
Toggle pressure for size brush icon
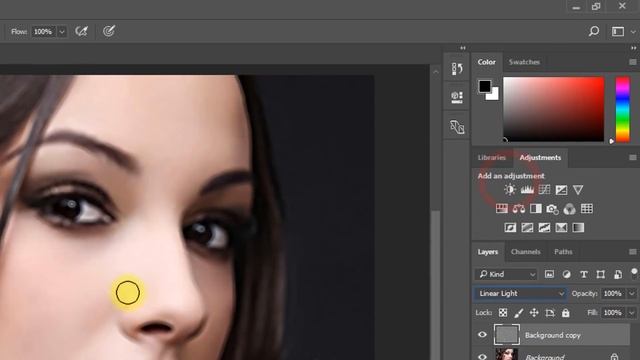[x=109, y=31]
